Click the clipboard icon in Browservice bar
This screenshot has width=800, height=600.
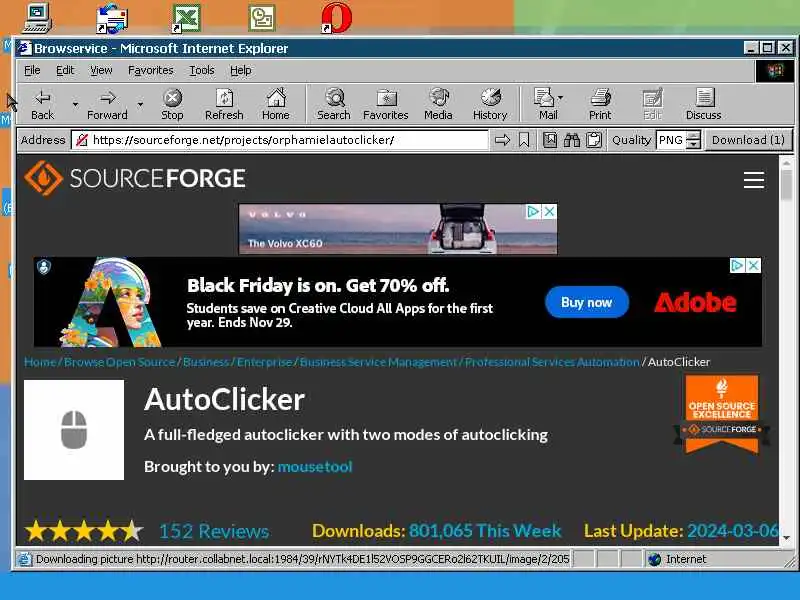click(x=593, y=140)
